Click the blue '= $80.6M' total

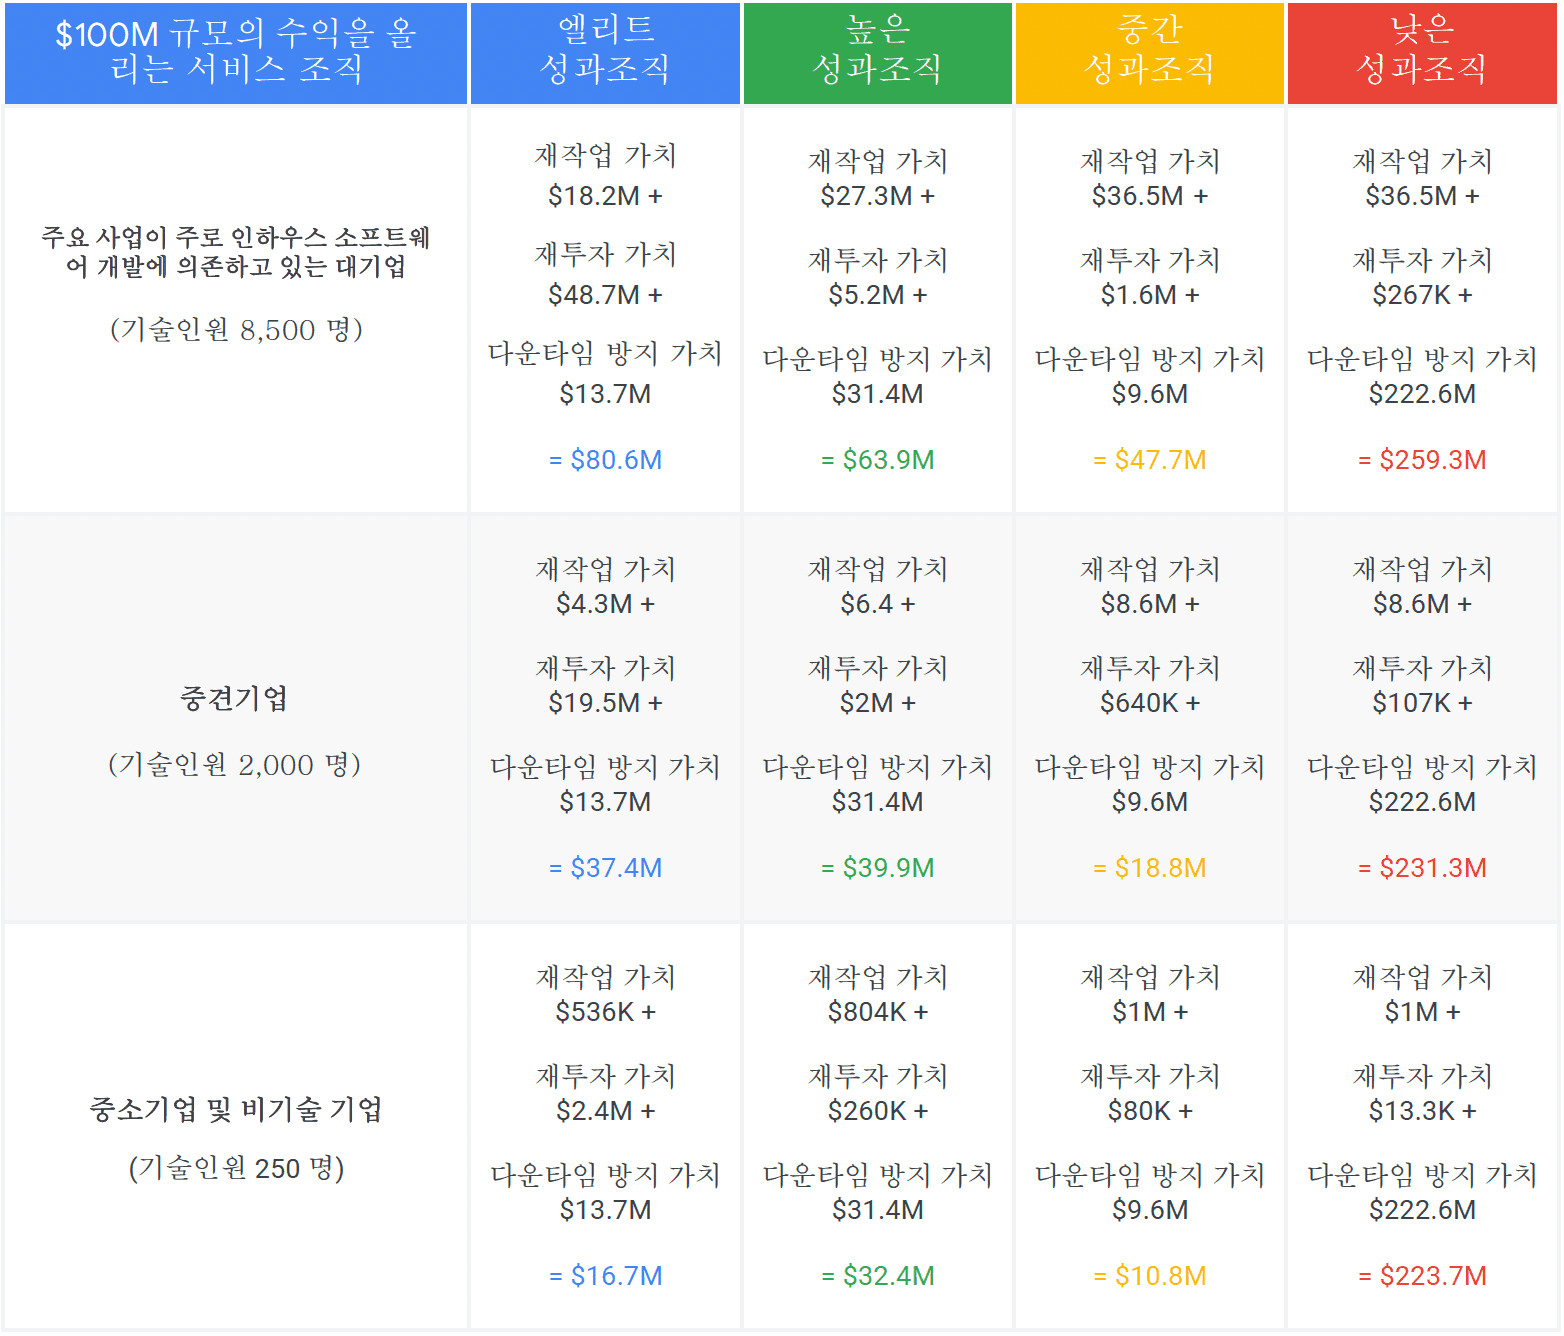coord(605,460)
